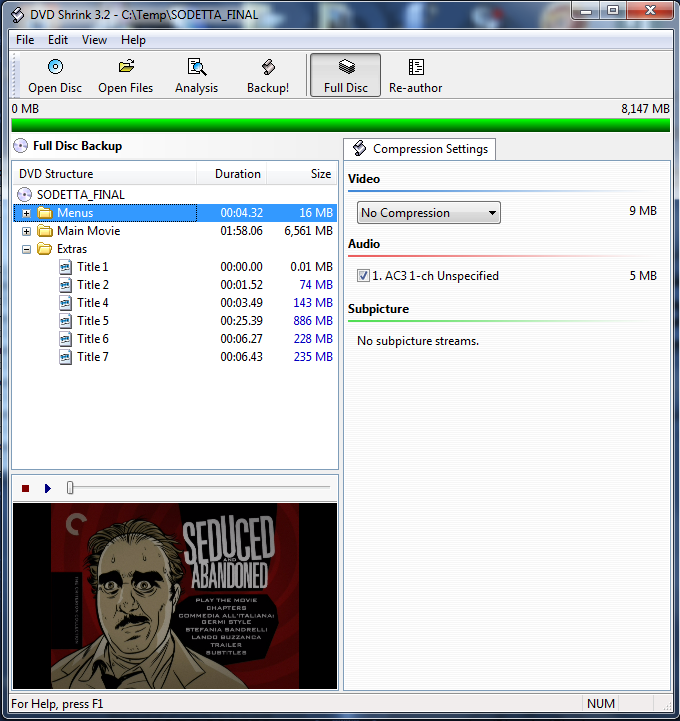Open the File menu
Screen dimensions: 680x721
(x=25, y=40)
